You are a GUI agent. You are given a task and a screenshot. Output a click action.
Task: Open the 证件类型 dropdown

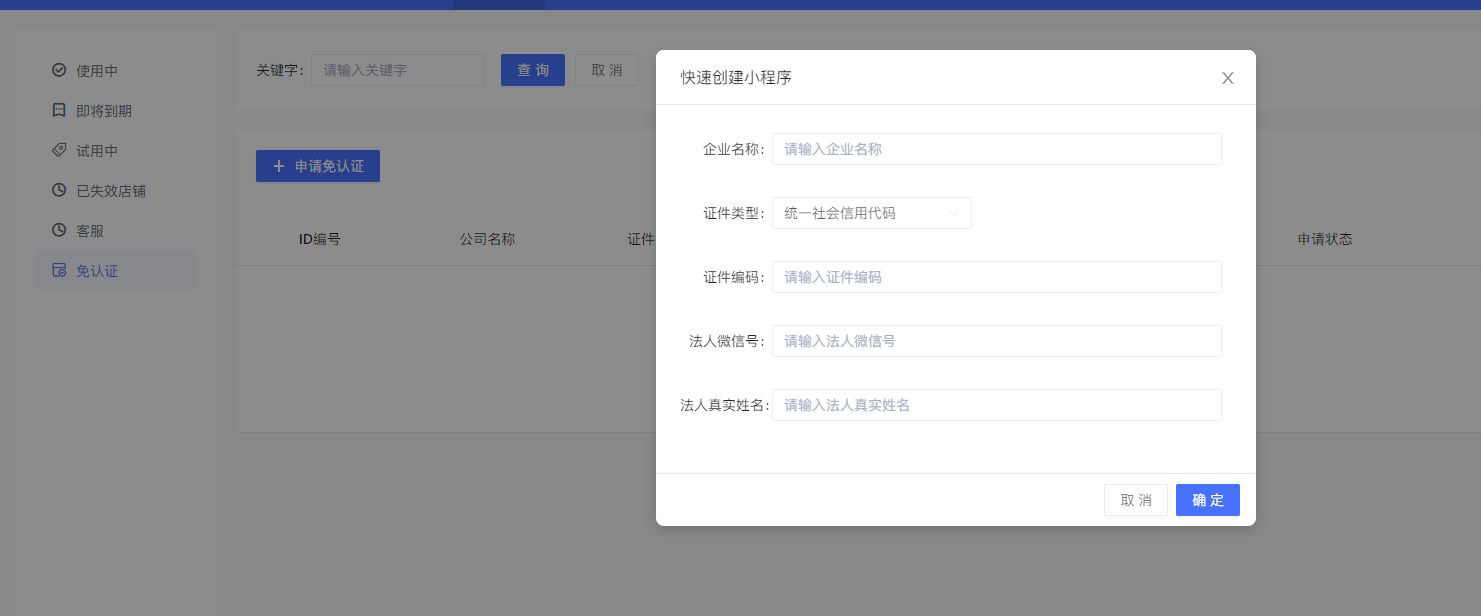pos(871,213)
